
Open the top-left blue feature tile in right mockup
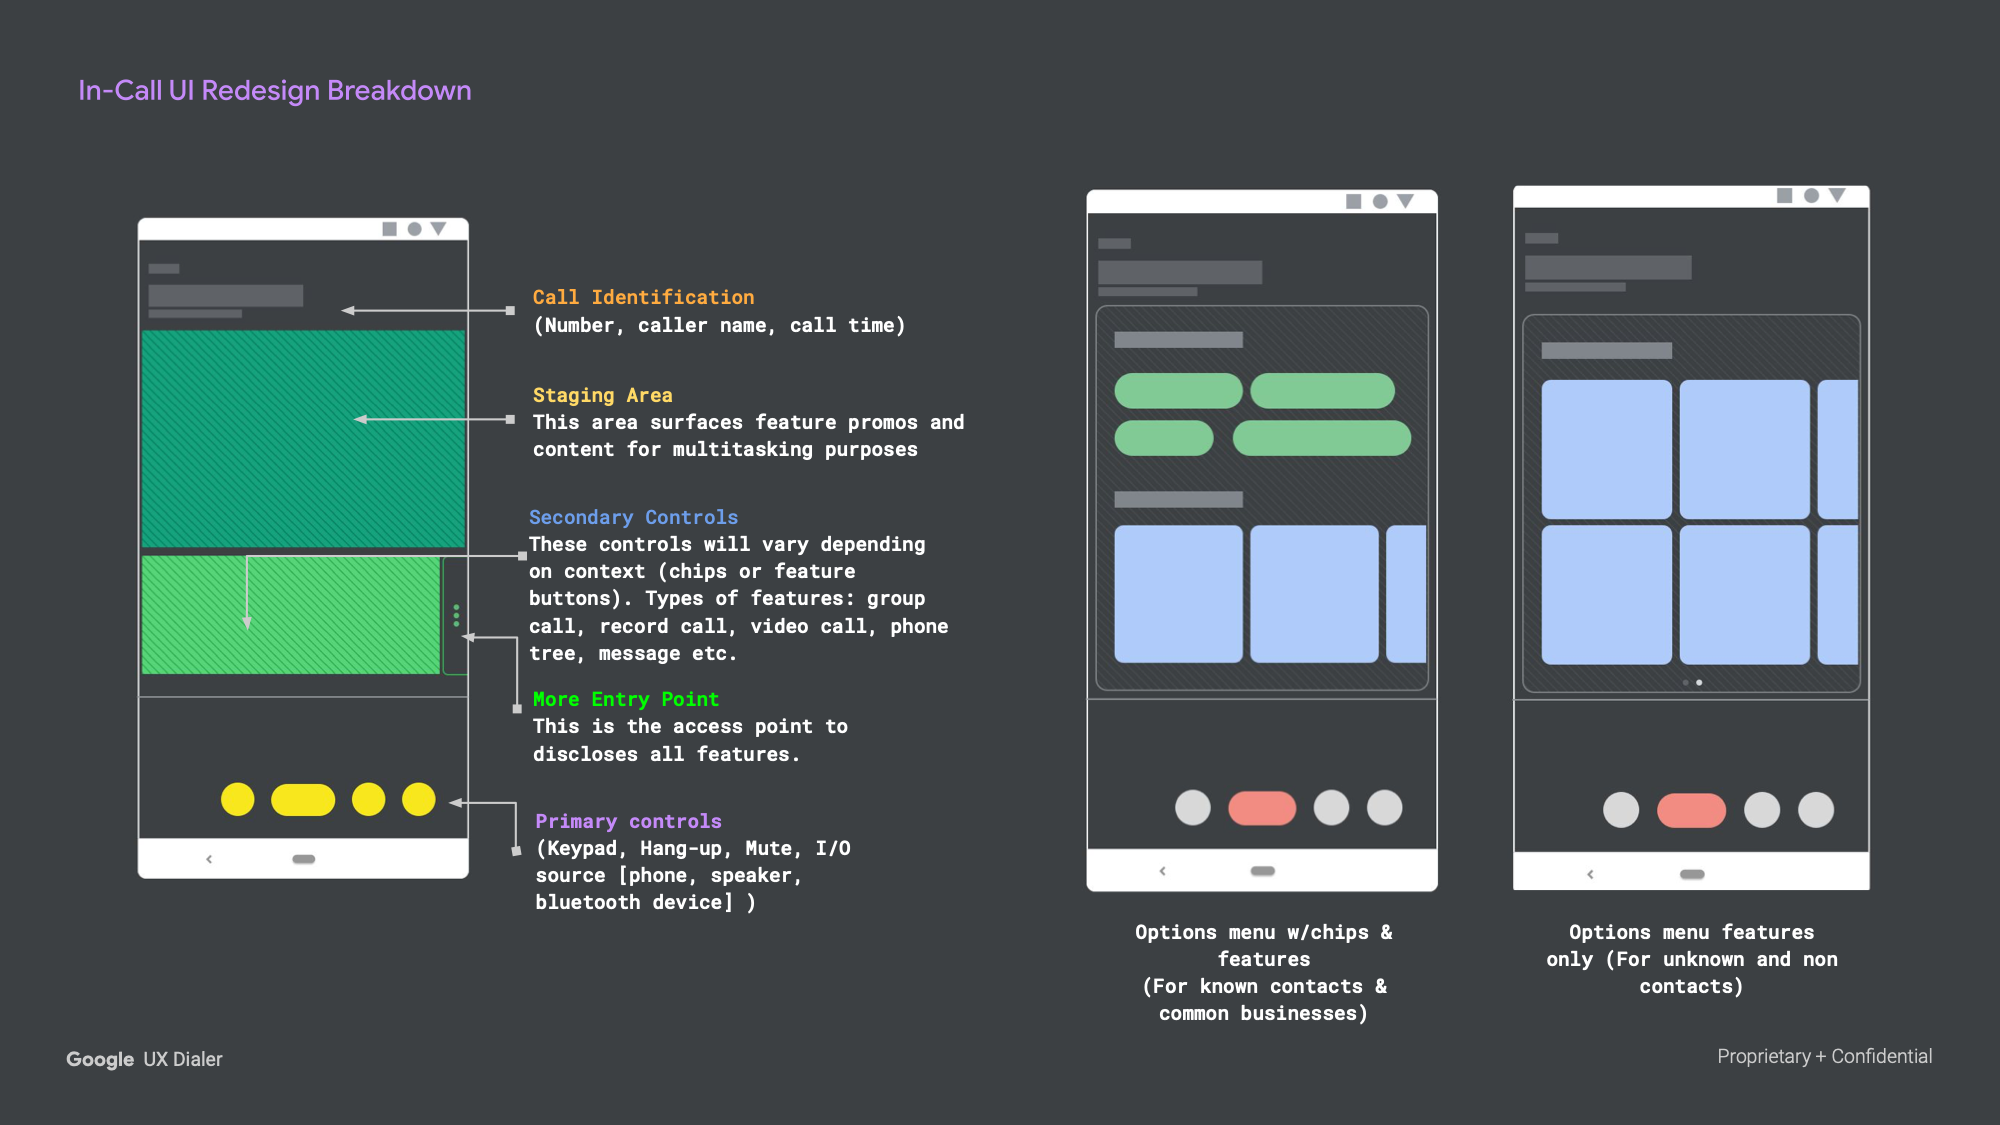click(1606, 449)
